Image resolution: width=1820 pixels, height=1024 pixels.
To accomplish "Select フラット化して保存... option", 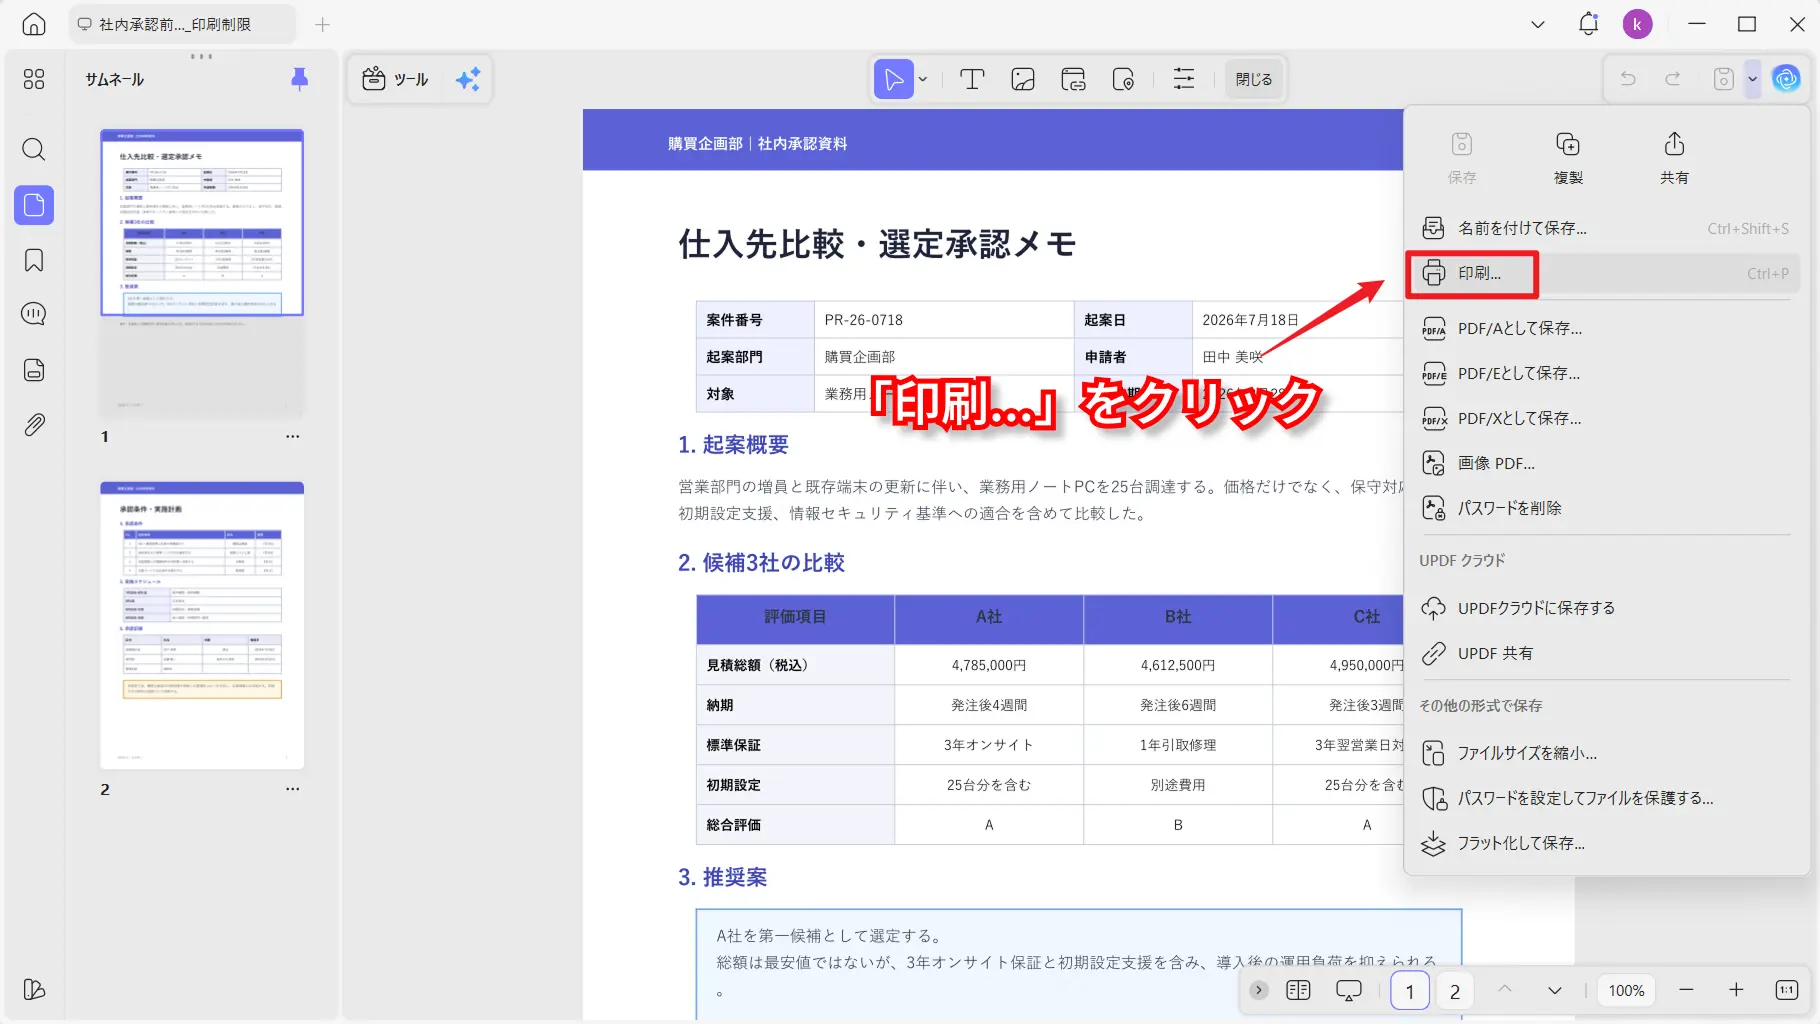I will [x=1606, y=843].
